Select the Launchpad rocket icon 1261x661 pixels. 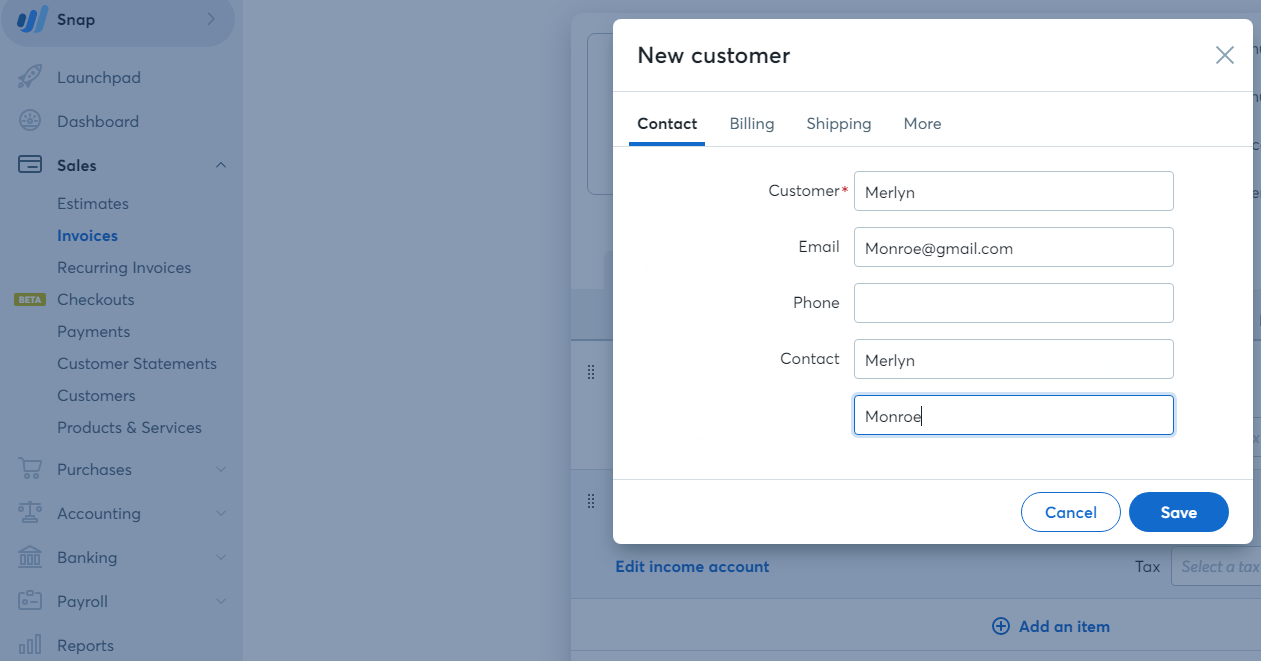pyautogui.click(x=28, y=77)
